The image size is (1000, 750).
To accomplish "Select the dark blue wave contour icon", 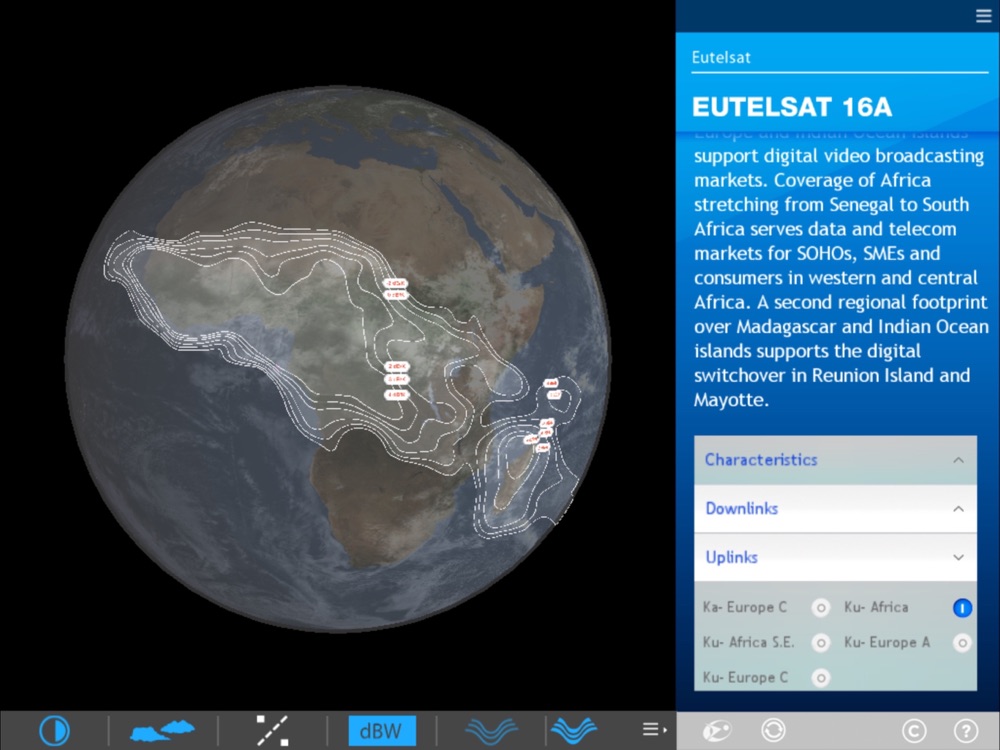I will click(x=492, y=730).
